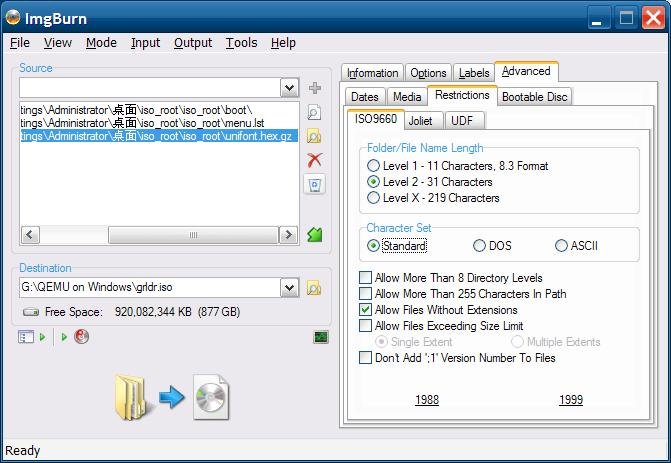The image size is (671, 463).
Task: Check Don't Add ';1' Version Number
Action: pyautogui.click(x=457, y=358)
